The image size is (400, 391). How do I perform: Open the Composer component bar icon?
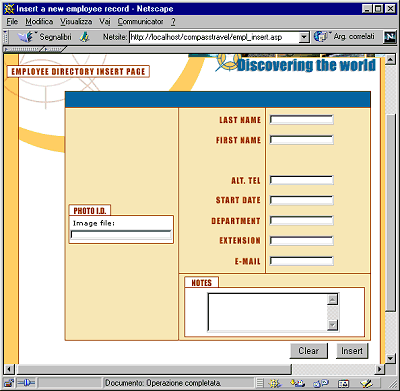click(366, 384)
